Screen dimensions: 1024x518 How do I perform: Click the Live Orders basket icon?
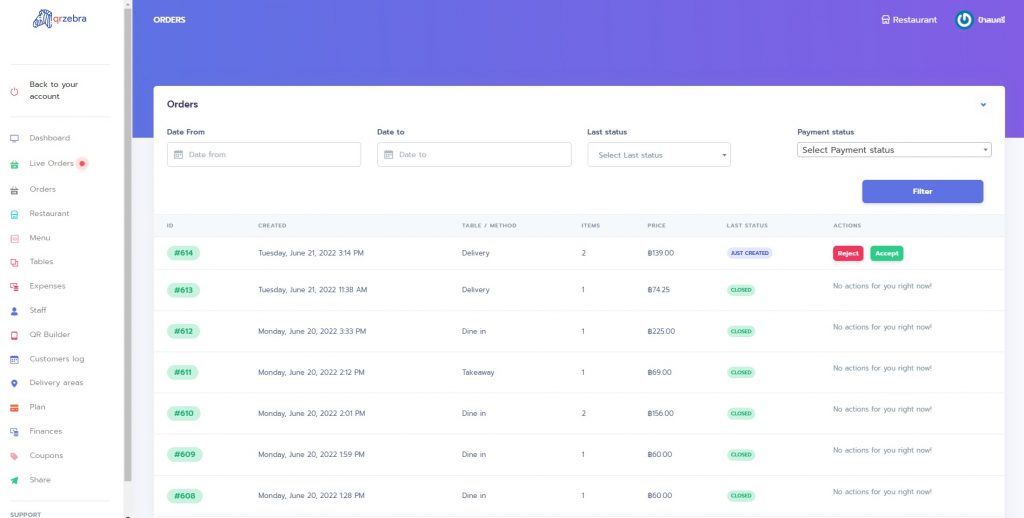(14, 164)
